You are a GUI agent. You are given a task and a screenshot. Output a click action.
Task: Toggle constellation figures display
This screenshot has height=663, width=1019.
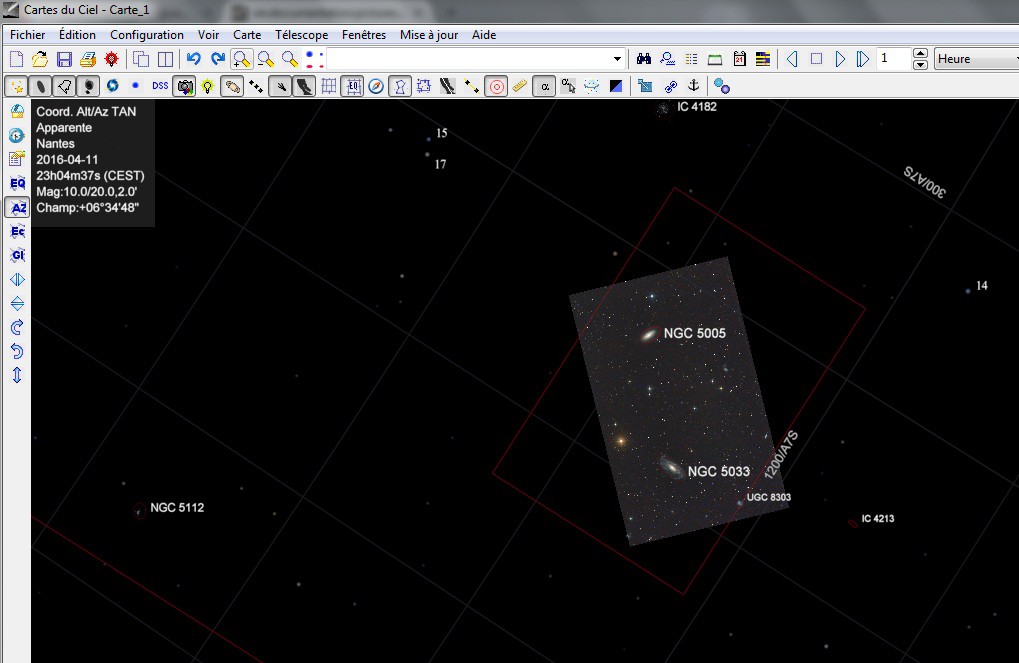pyautogui.click(x=400, y=86)
